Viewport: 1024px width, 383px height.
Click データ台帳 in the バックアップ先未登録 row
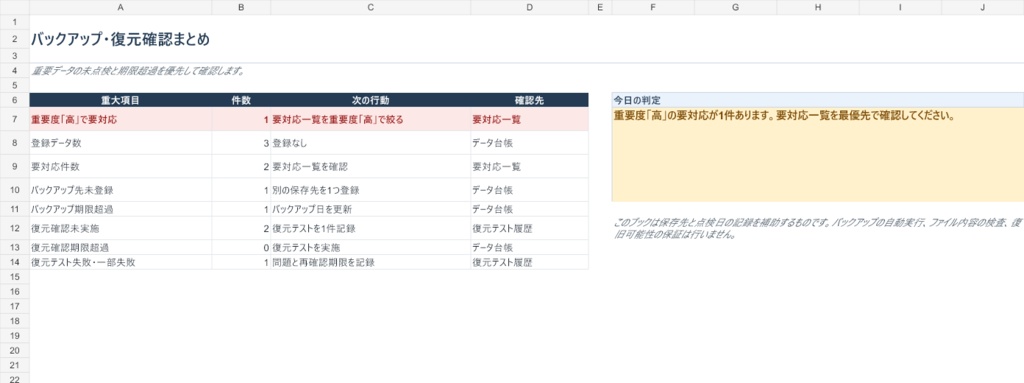pos(529,190)
